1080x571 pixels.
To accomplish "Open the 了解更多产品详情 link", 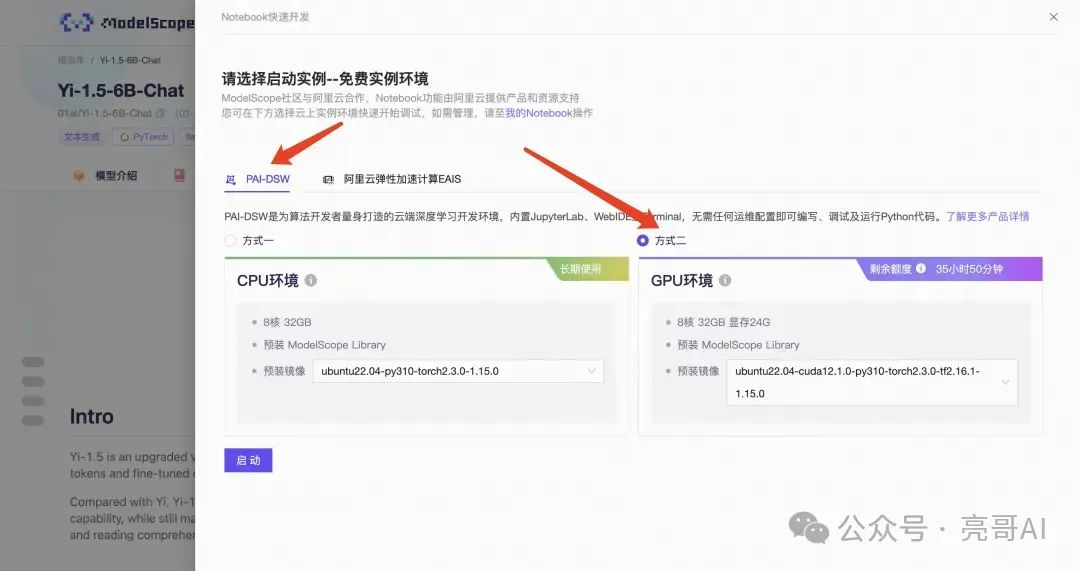I will point(987,216).
